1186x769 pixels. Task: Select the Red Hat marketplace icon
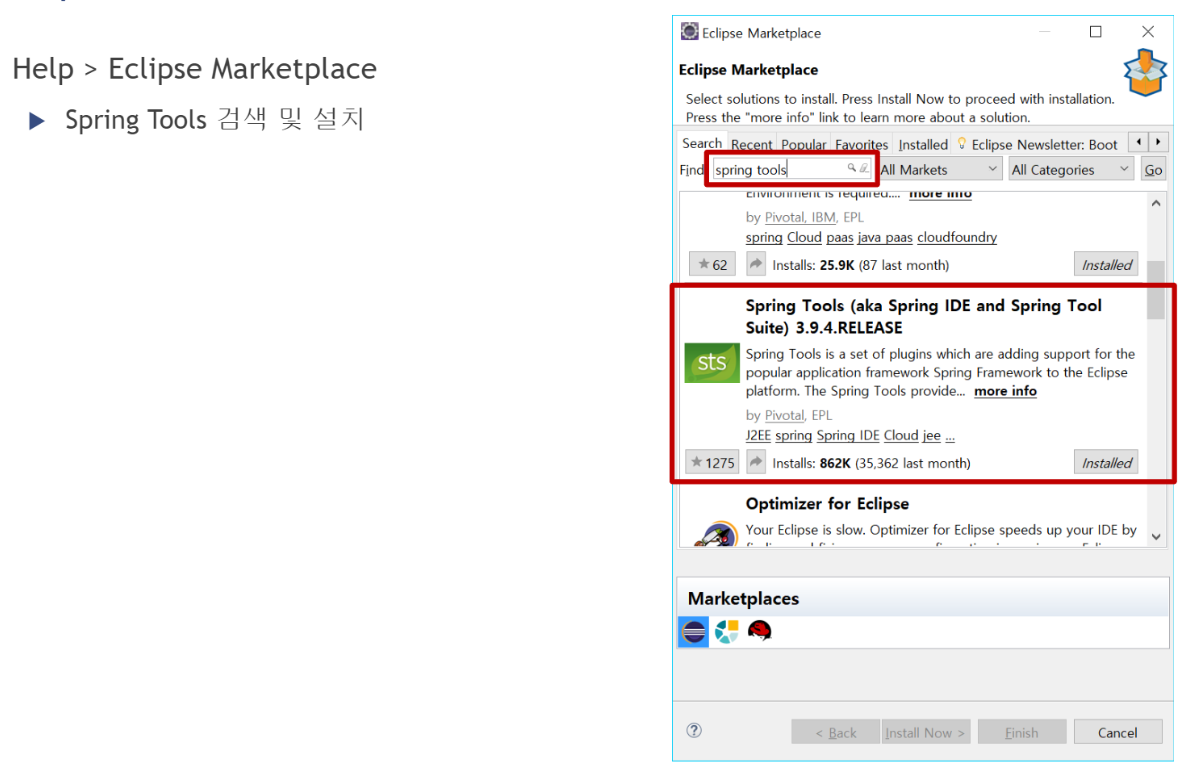(759, 631)
